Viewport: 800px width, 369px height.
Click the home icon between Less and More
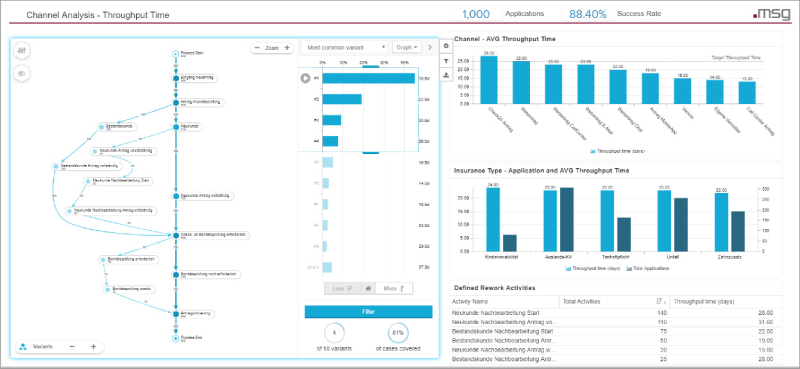tap(368, 288)
